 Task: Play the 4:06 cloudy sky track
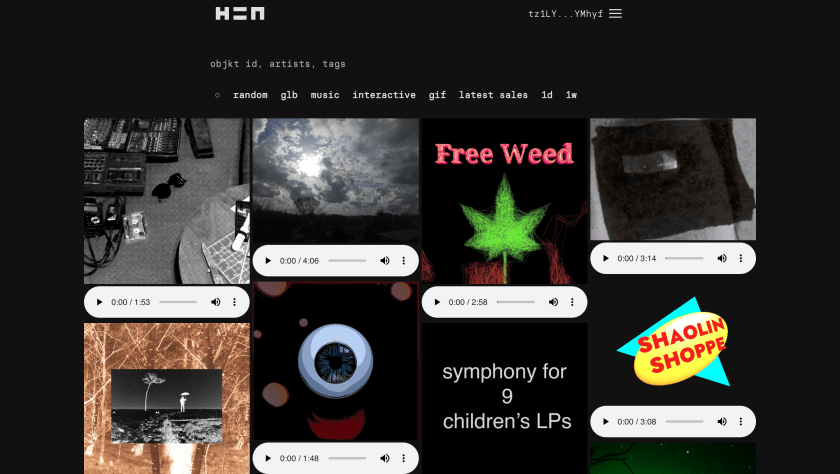(x=268, y=261)
